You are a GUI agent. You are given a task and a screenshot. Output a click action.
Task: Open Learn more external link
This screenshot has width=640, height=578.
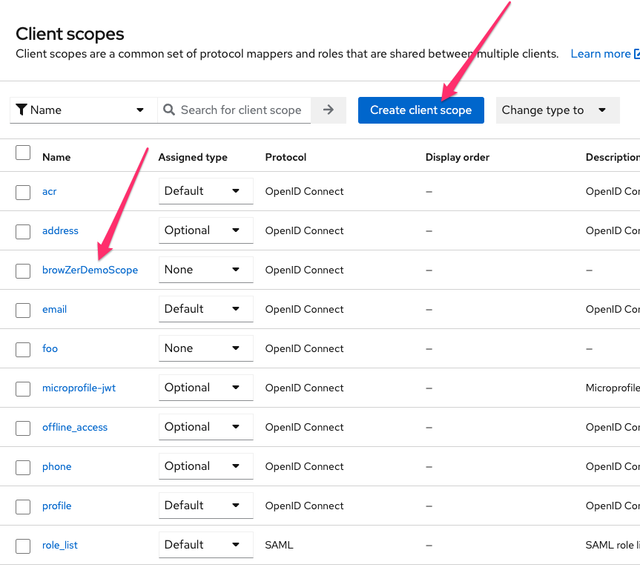pyautogui.click(x=605, y=54)
